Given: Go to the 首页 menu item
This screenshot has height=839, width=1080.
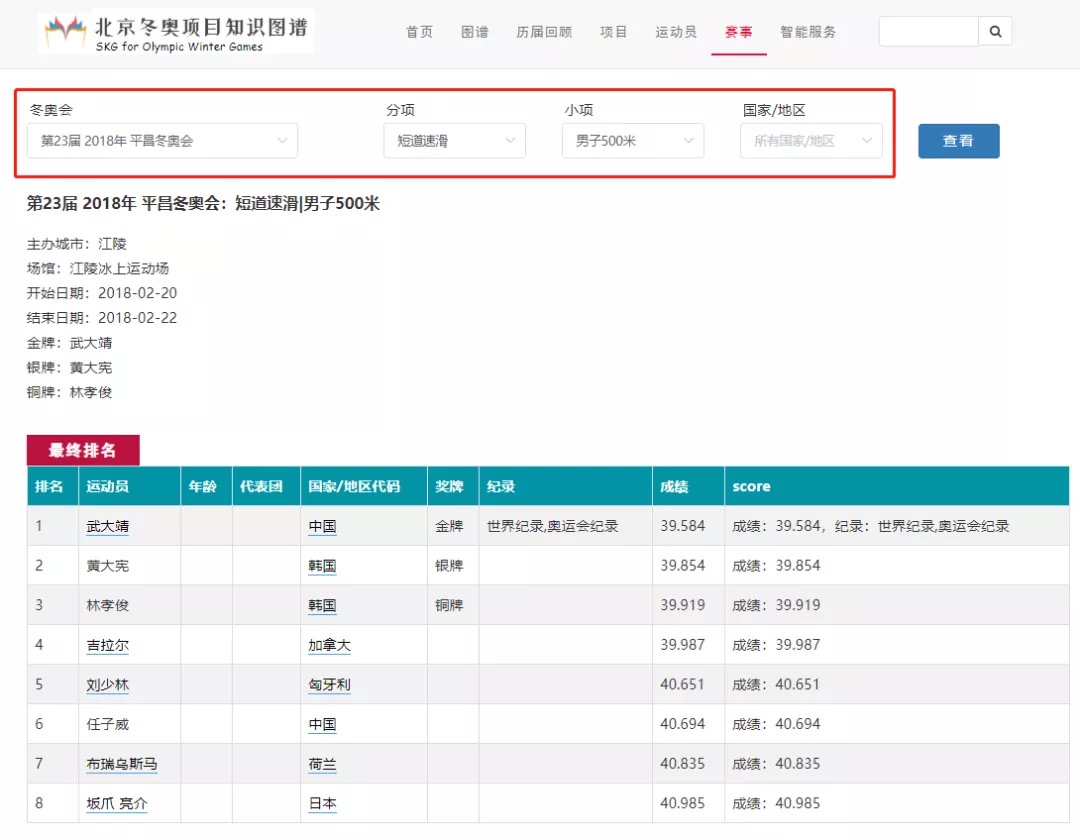Looking at the screenshot, I should 419,32.
